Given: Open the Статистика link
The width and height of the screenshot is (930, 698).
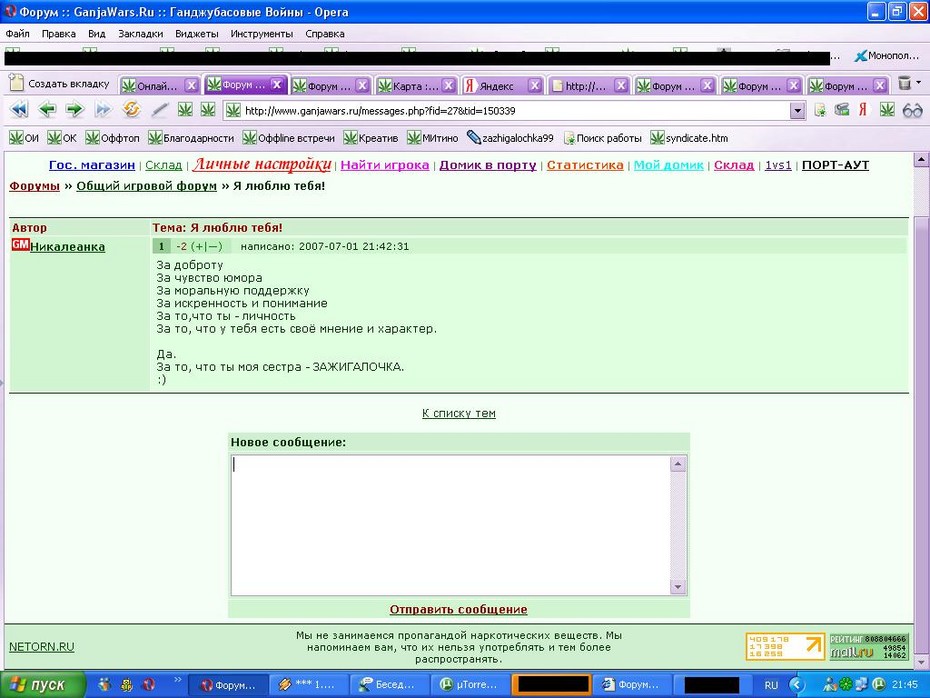Looking at the screenshot, I should click(585, 165).
